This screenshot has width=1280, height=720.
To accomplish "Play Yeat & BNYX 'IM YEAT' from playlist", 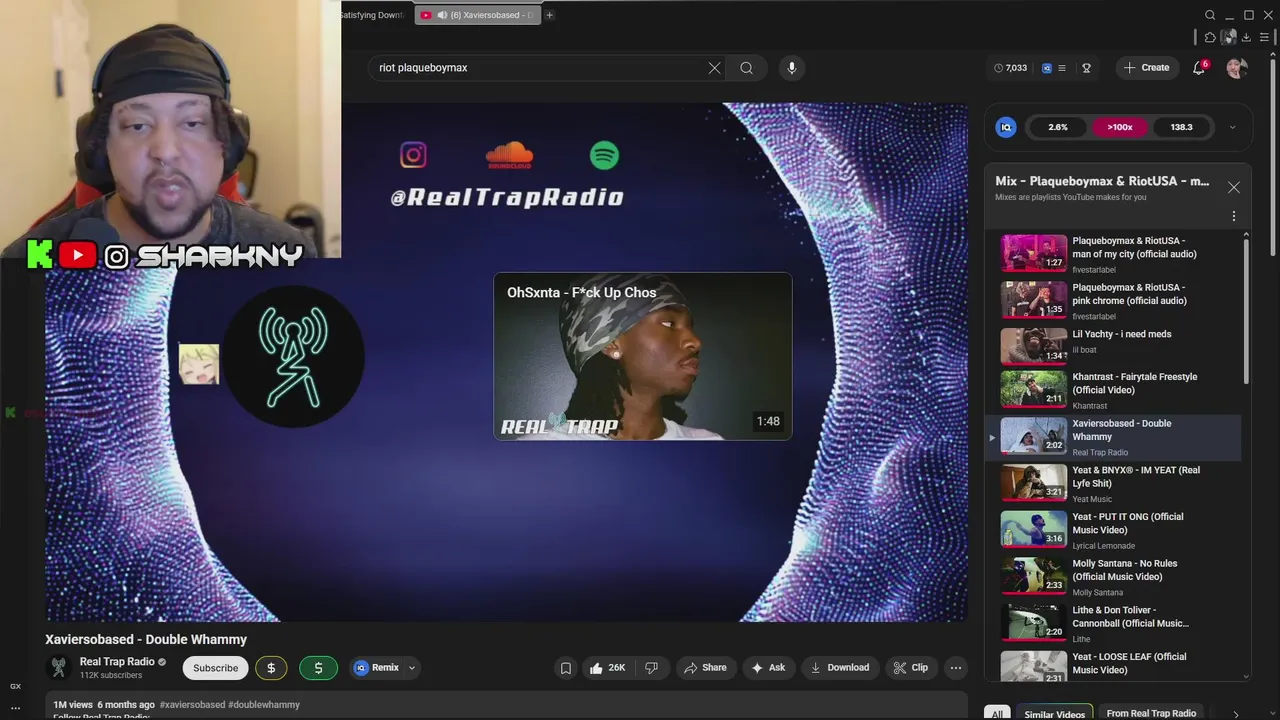I will (1120, 484).
